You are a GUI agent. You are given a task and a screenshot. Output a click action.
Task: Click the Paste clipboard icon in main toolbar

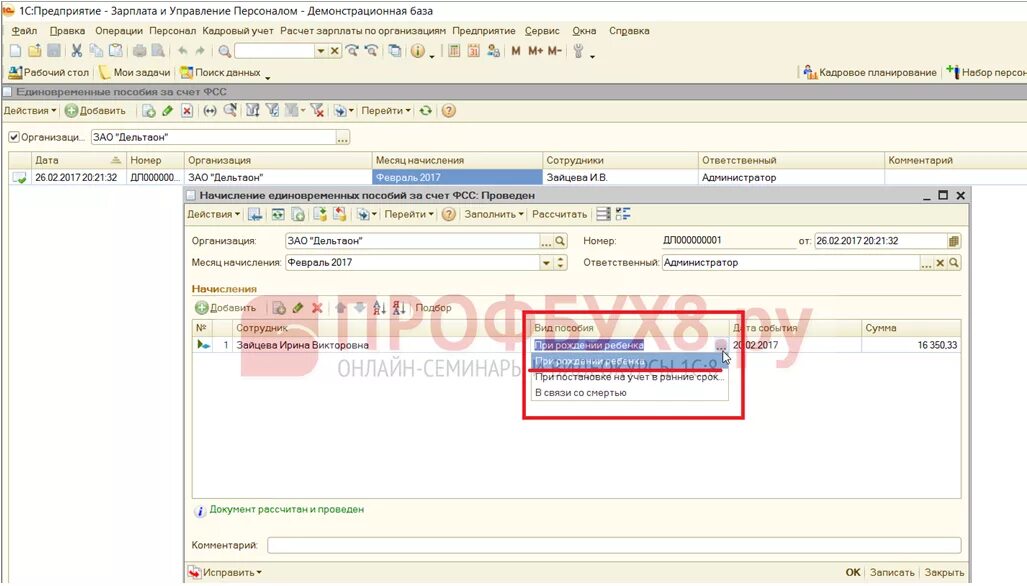[115, 51]
